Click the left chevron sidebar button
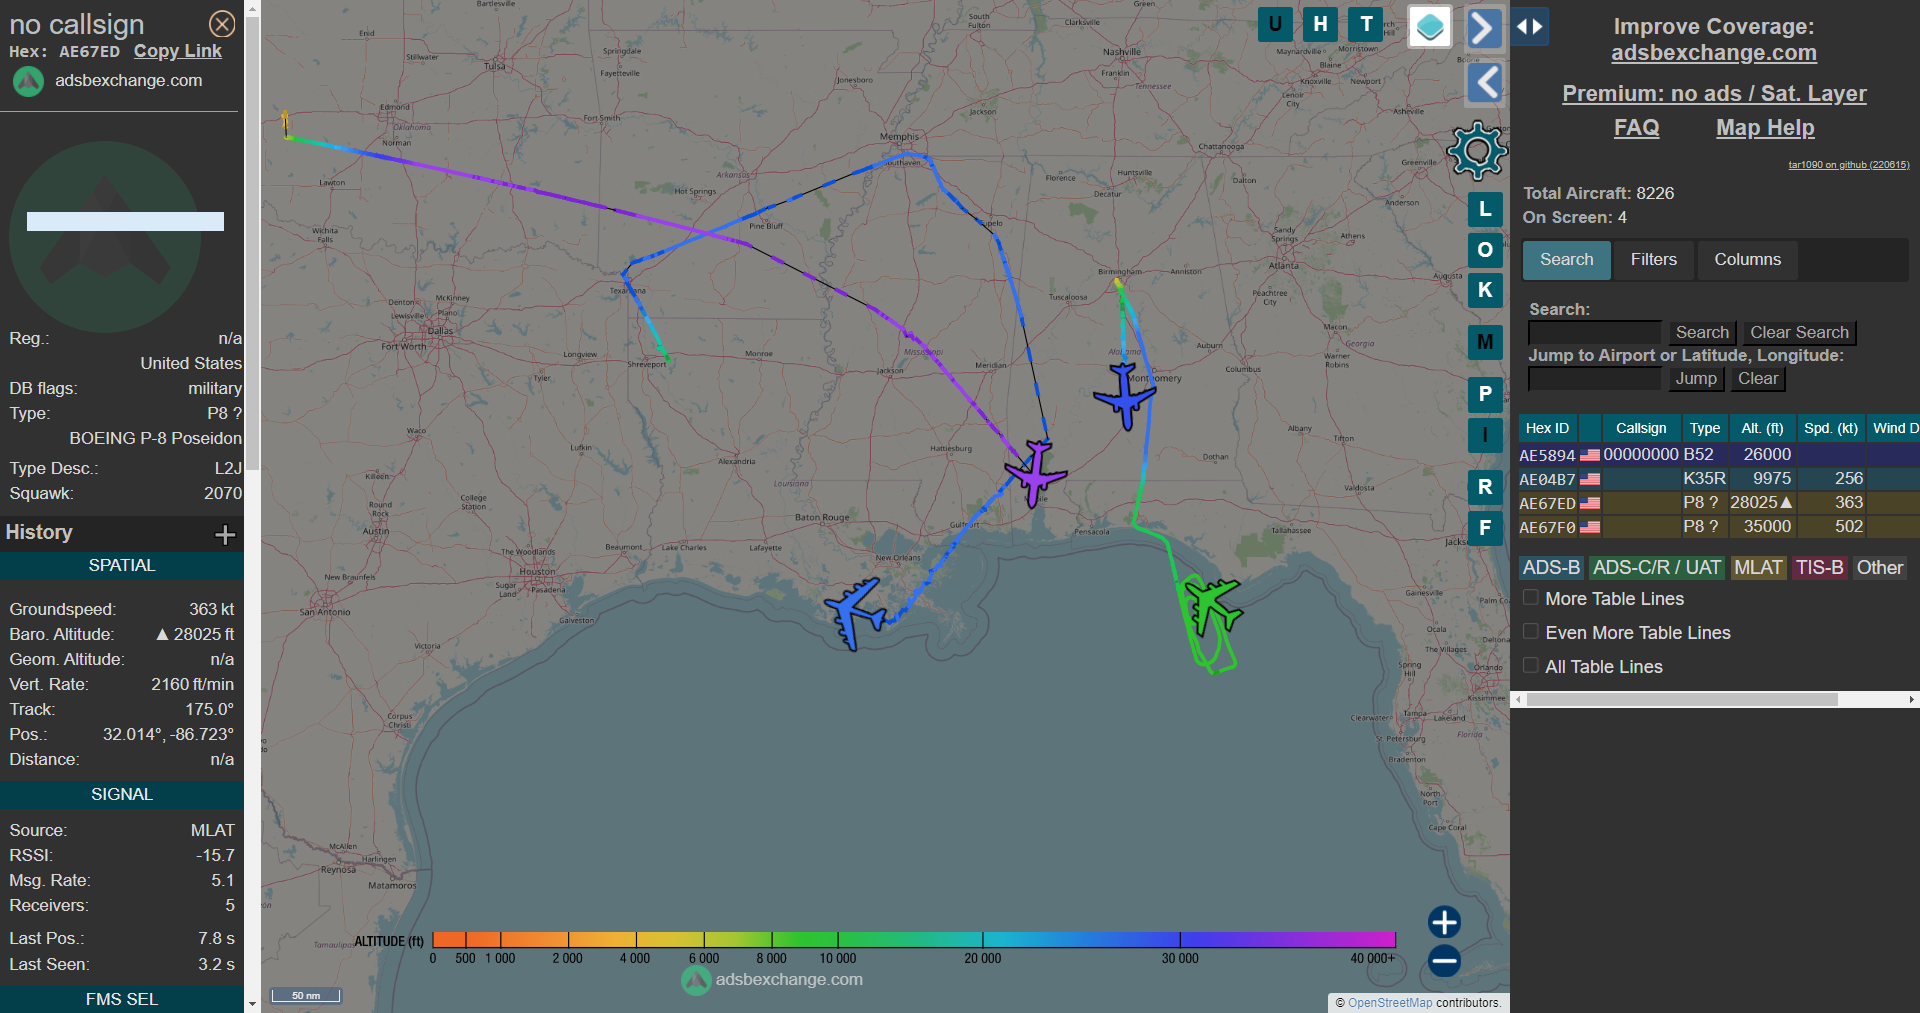The height and width of the screenshot is (1013, 1920). coord(1485,82)
